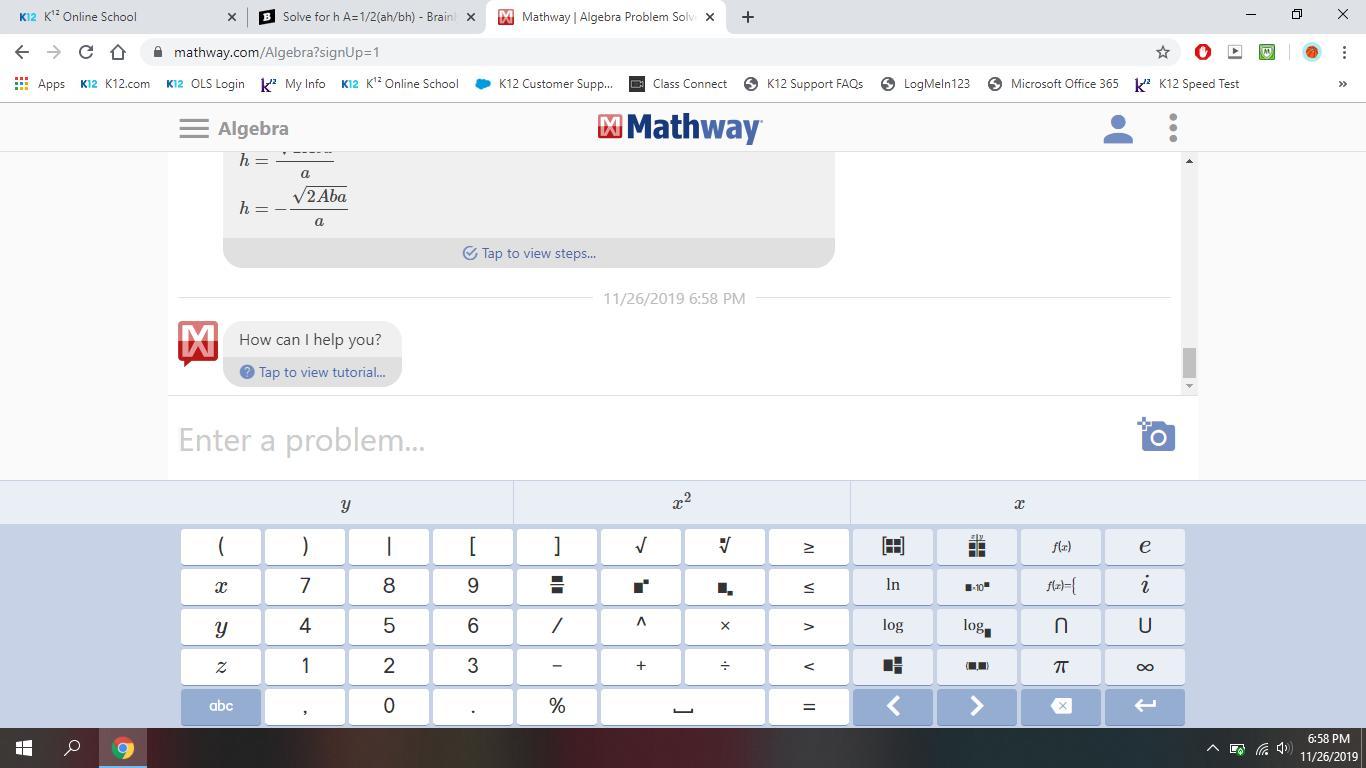Screen dimensions: 1366x768
Task: Open the K12.com bookmark
Action: pyautogui.click(x=115, y=84)
